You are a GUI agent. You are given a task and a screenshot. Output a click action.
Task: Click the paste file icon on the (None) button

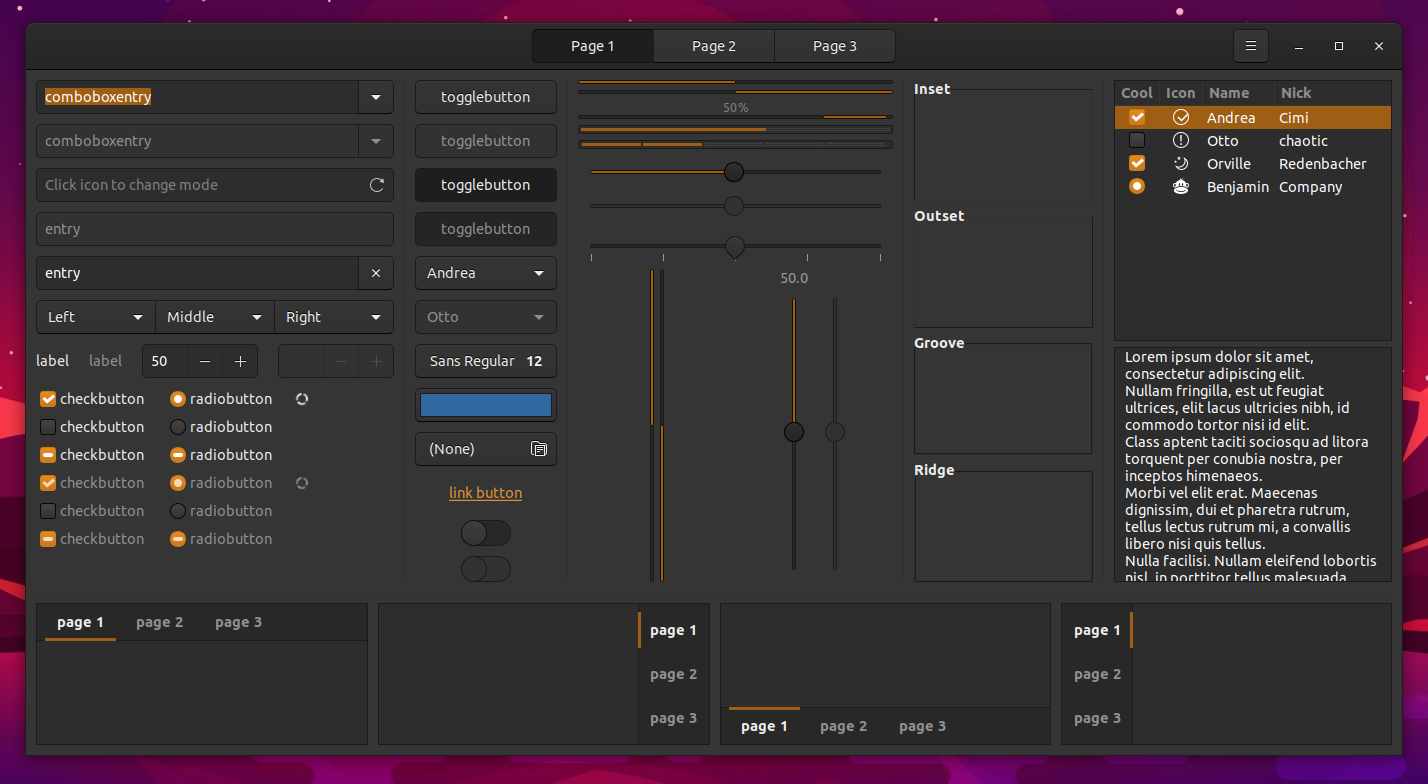(539, 449)
